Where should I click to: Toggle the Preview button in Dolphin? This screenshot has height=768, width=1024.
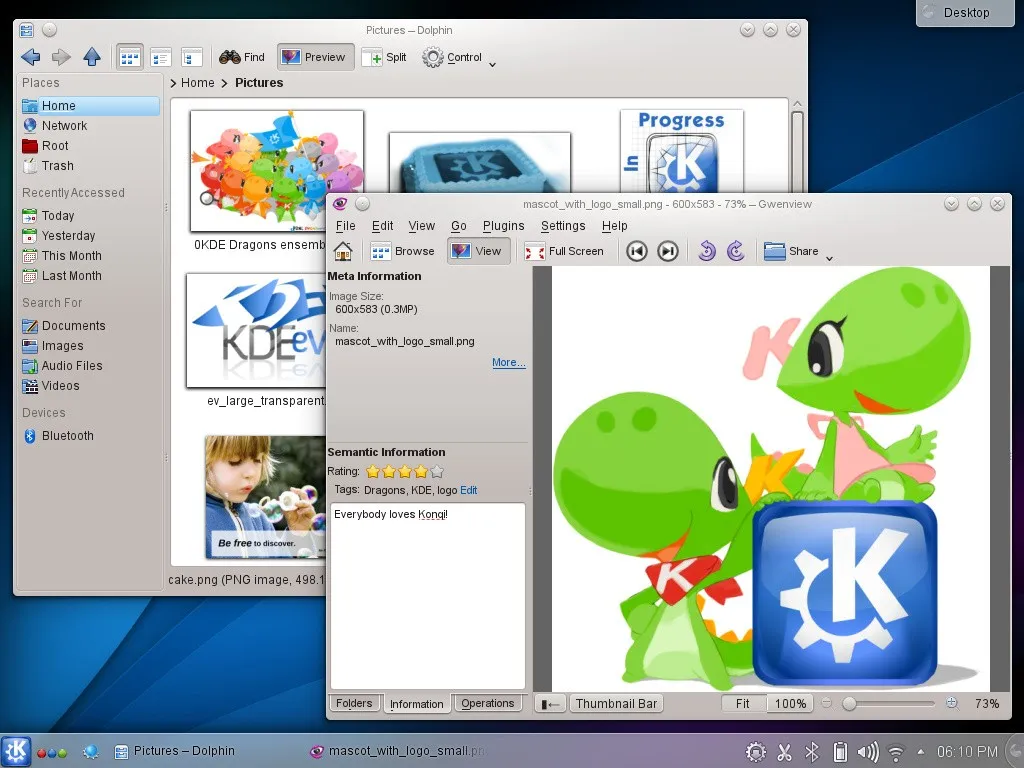click(x=314, y=57)
